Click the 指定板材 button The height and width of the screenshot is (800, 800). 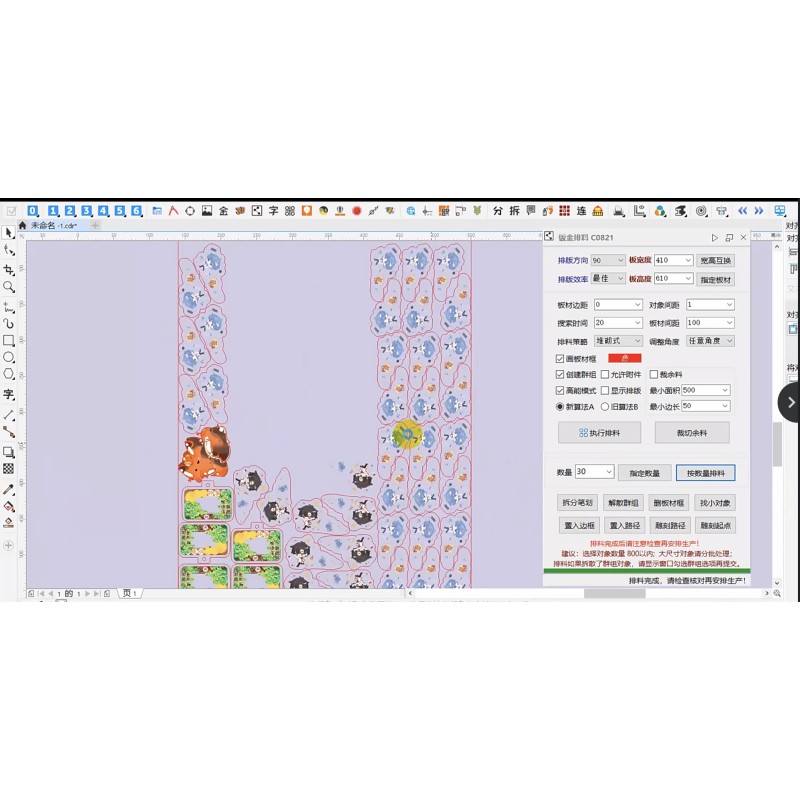point(715,280)
